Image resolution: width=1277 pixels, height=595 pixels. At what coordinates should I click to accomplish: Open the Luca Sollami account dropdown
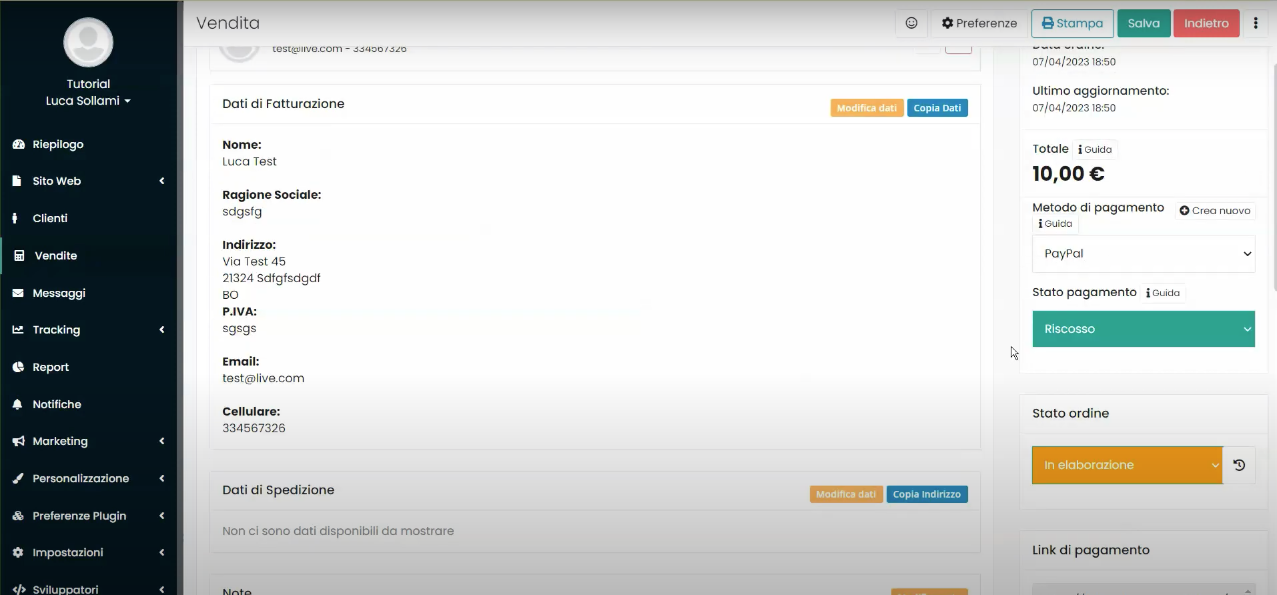(88, 101)
